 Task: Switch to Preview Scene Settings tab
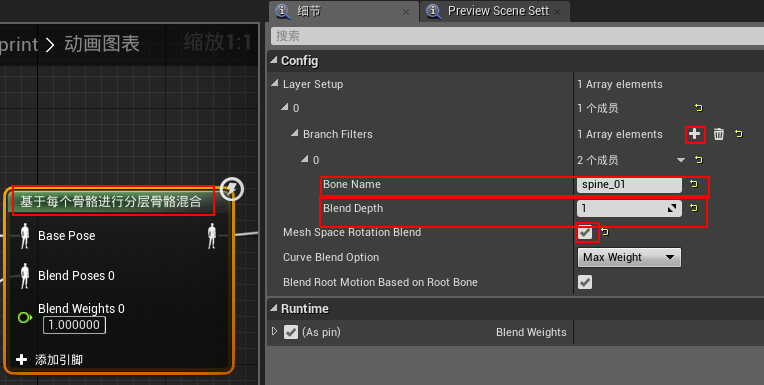point(494,11)
